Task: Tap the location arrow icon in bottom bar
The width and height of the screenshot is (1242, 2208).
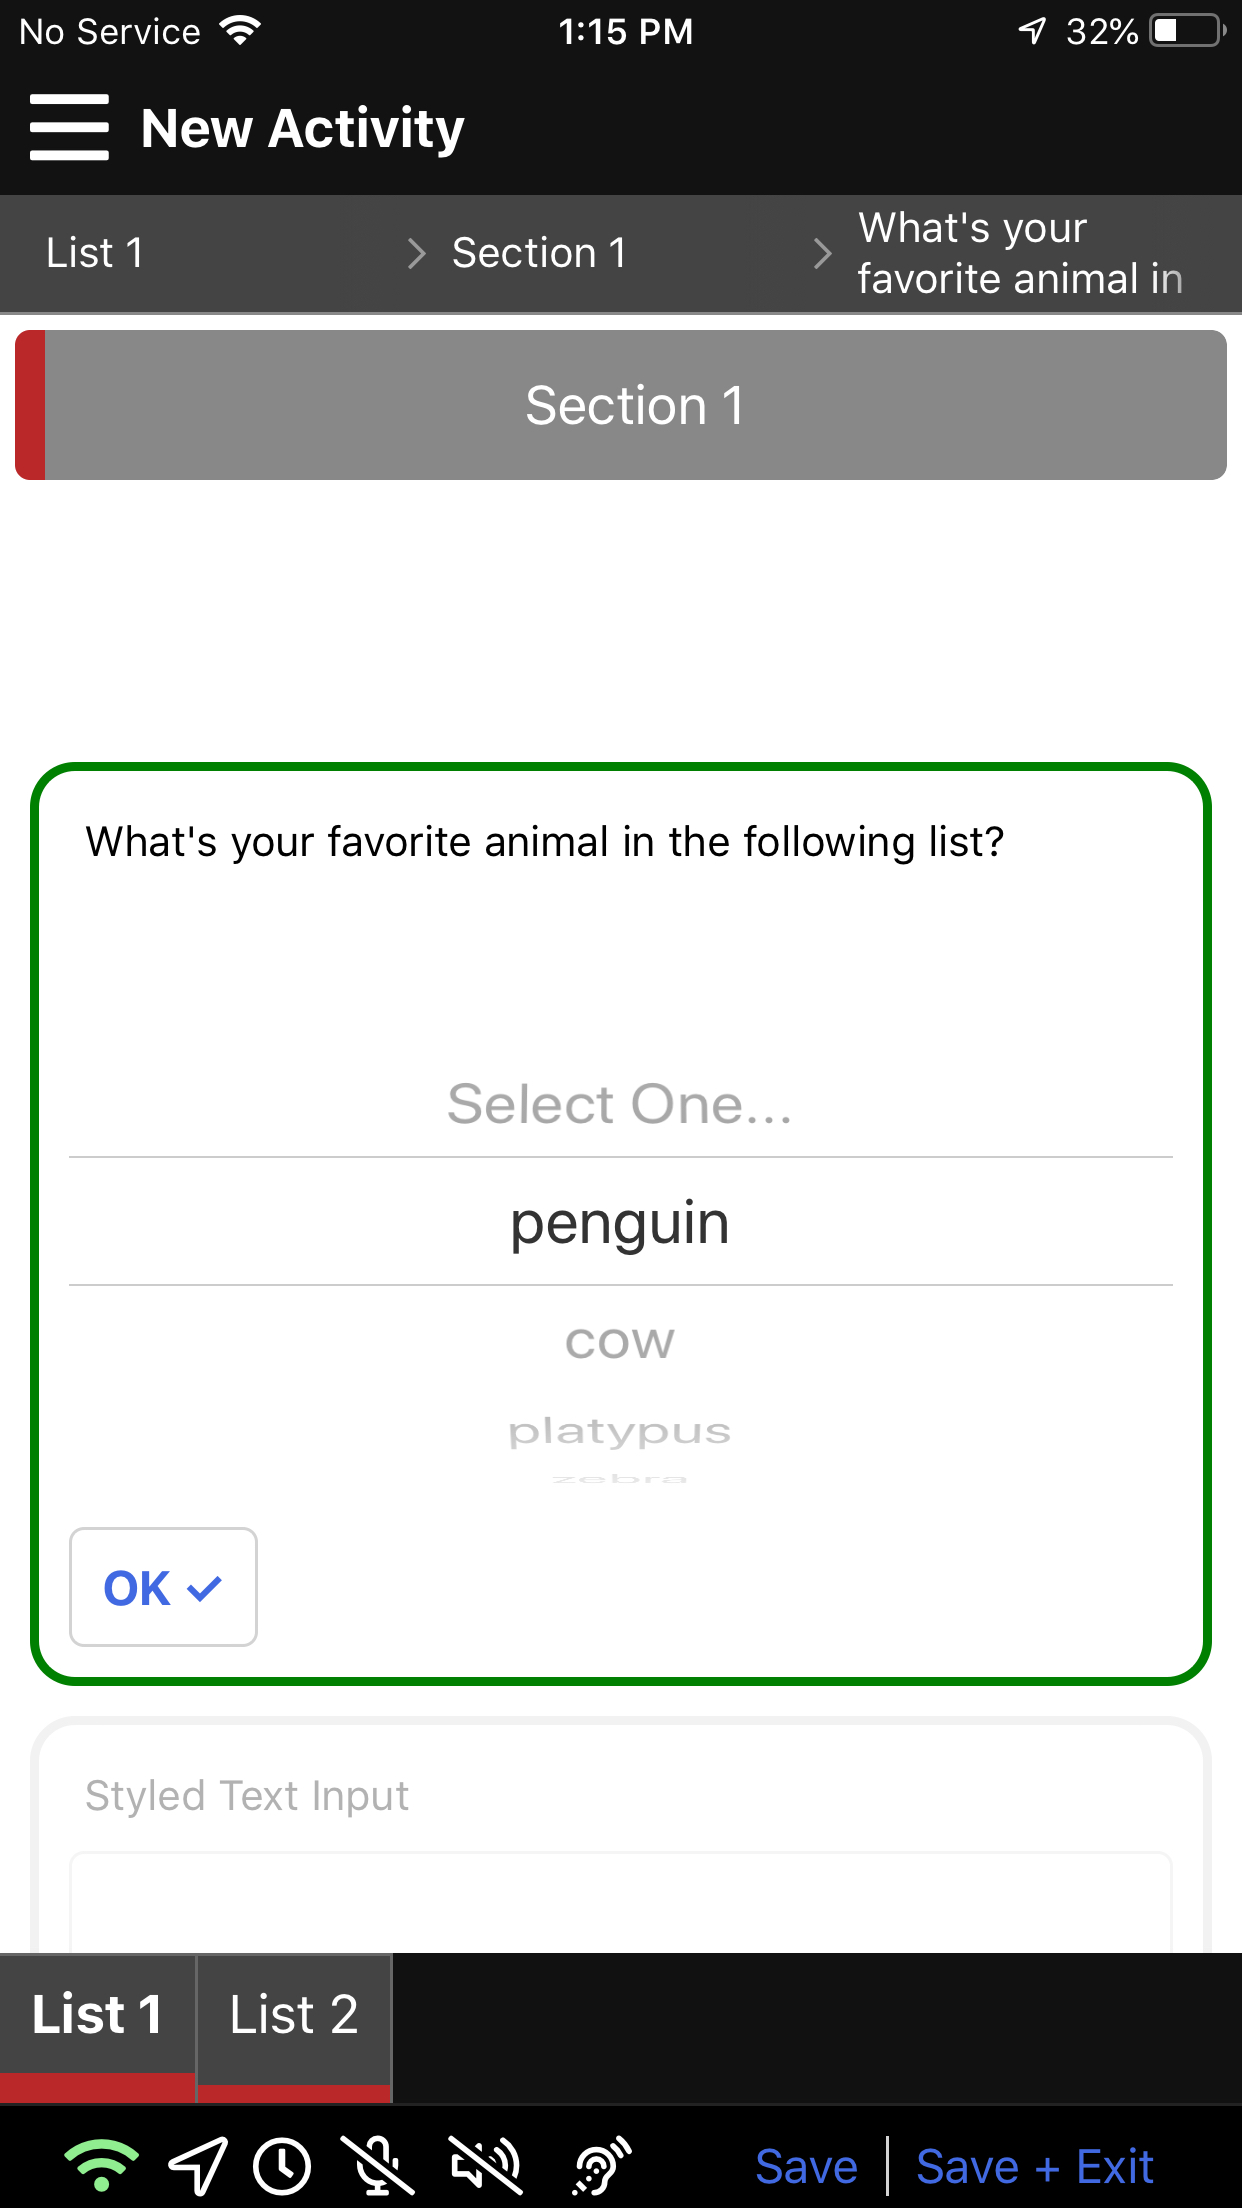Action: pos(197,2166)
